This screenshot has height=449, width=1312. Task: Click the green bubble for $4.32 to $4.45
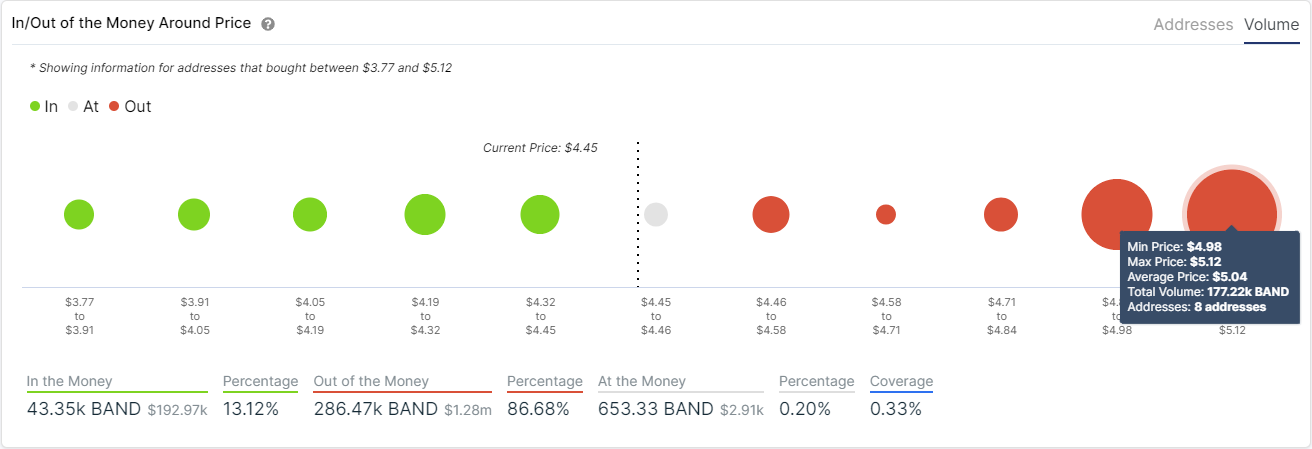click(x=540, y=214)
